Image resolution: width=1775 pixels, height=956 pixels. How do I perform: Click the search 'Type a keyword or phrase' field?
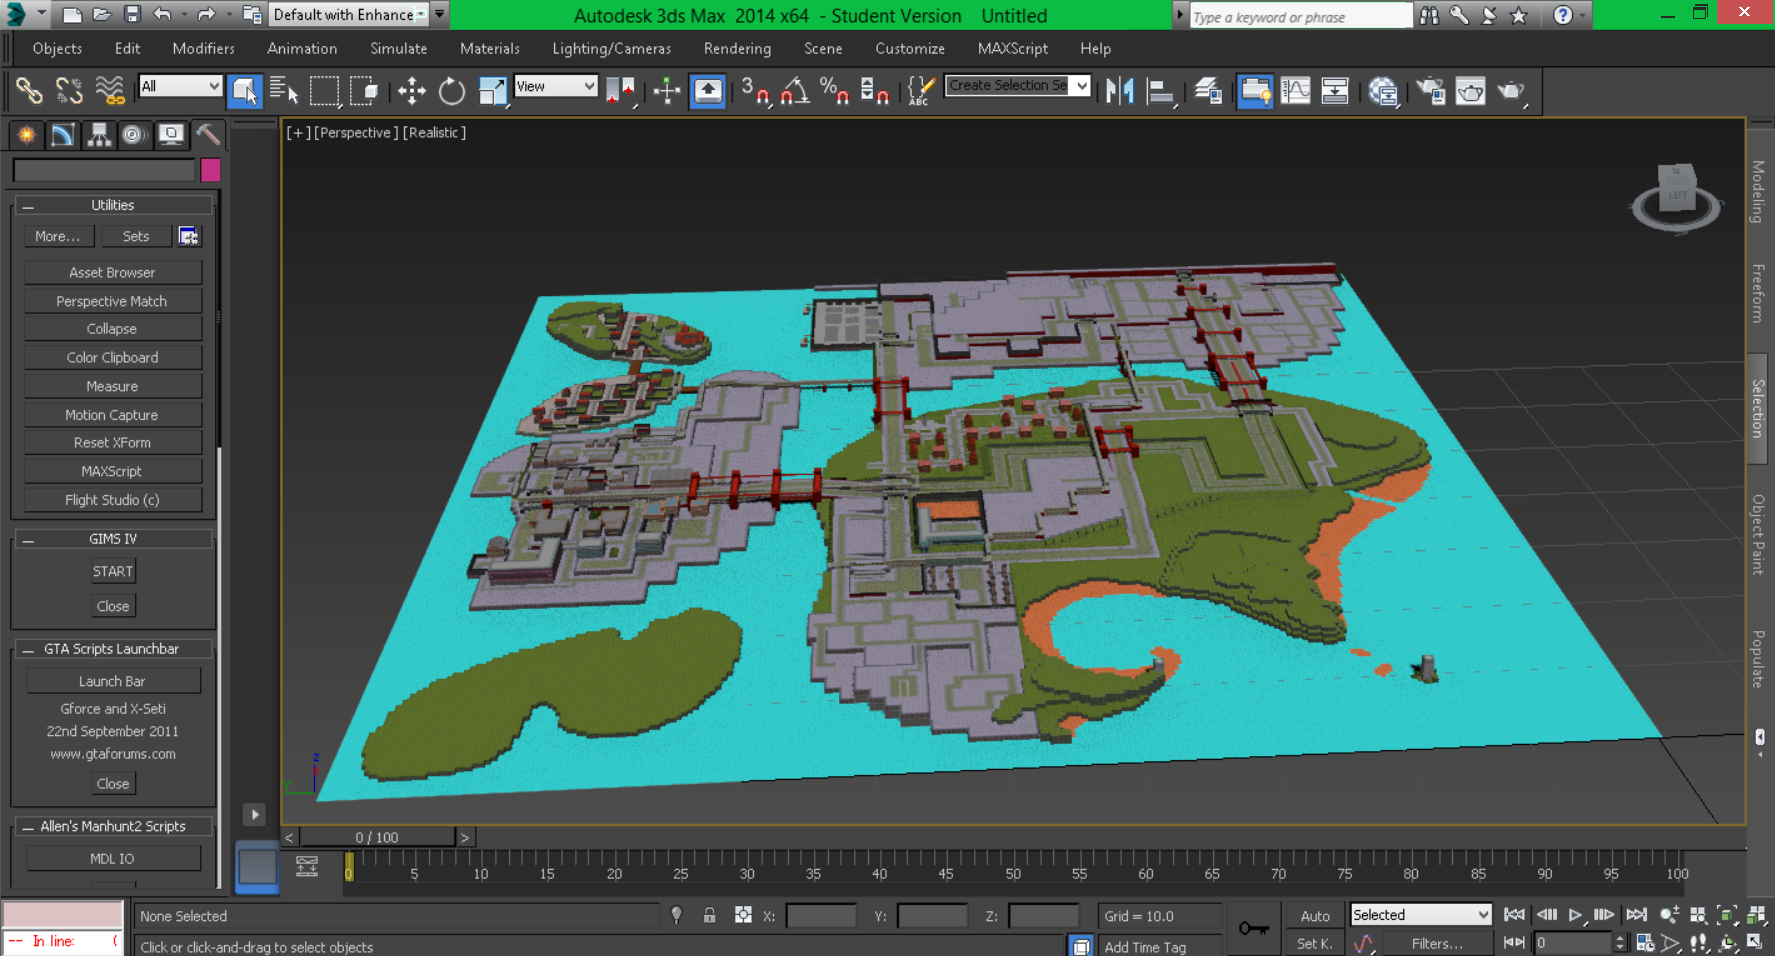[x=1300, y=16]
